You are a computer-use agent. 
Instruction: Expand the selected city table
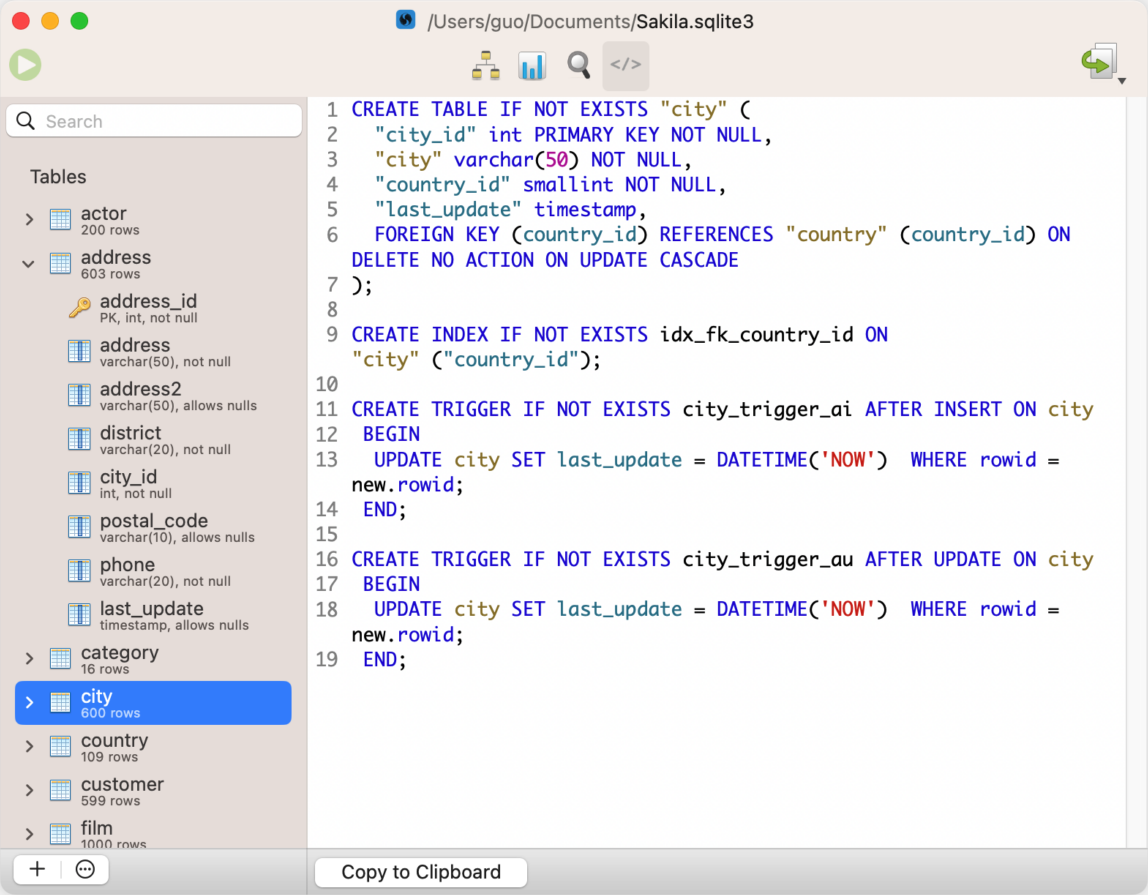[29, 703]
